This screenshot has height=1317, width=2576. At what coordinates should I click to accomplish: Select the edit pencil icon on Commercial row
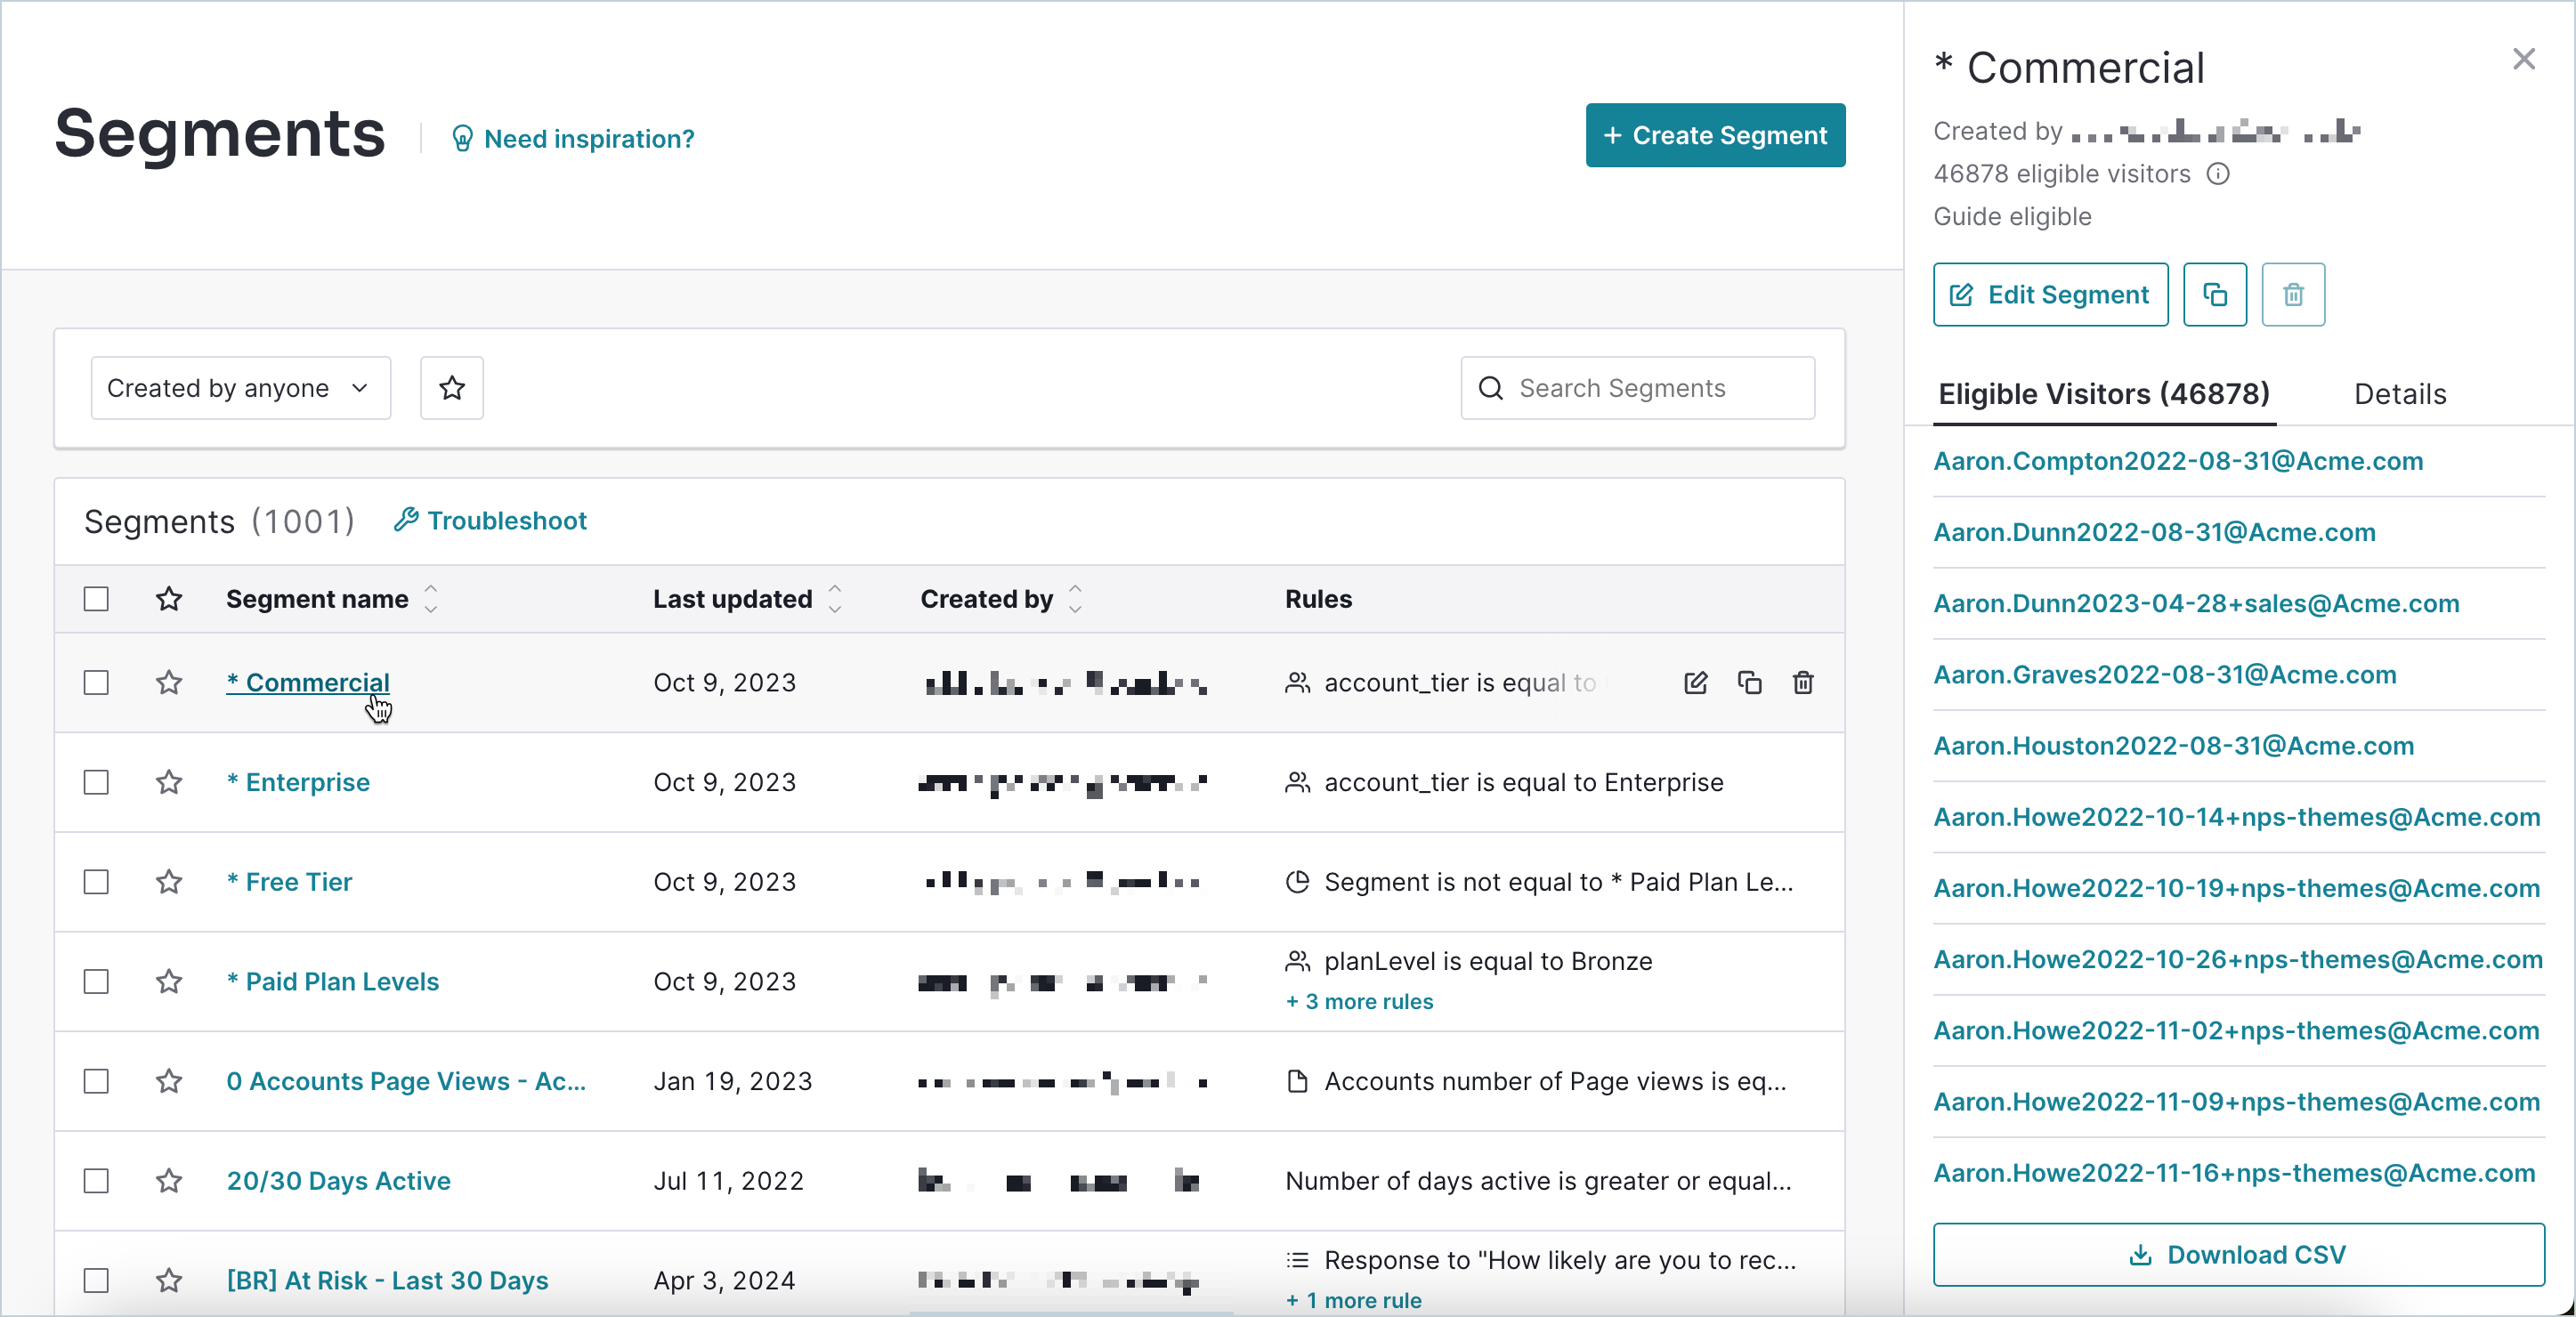click(1695, 683)
